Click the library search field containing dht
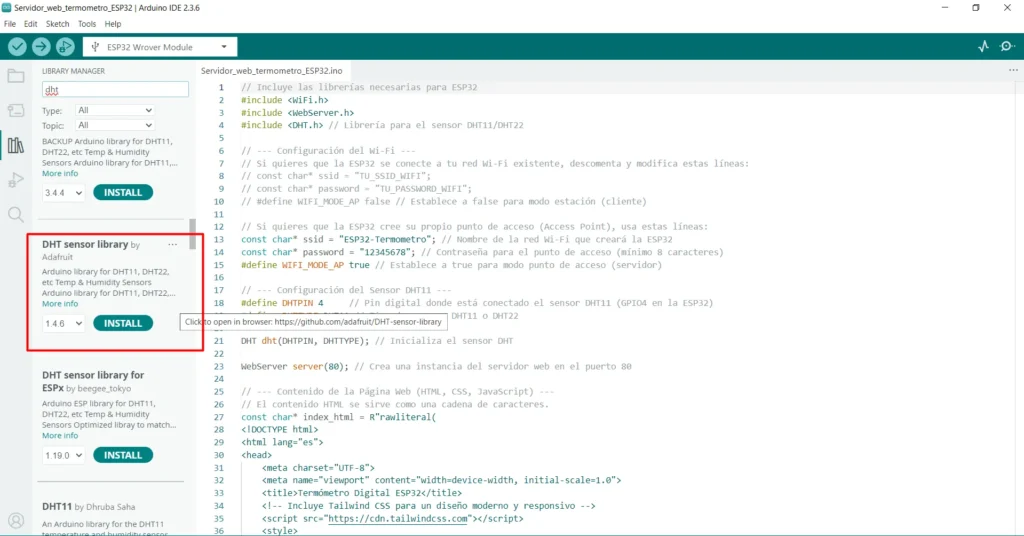 [x=115, y=89]
